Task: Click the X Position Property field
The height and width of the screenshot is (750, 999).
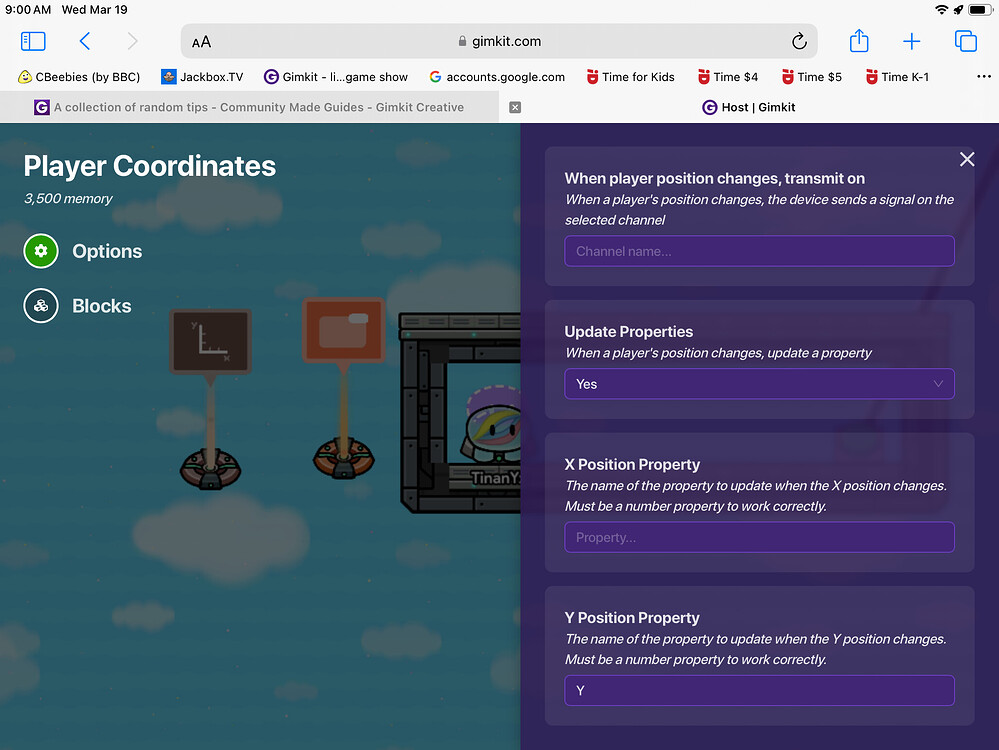Action: [x=759, y=537]
